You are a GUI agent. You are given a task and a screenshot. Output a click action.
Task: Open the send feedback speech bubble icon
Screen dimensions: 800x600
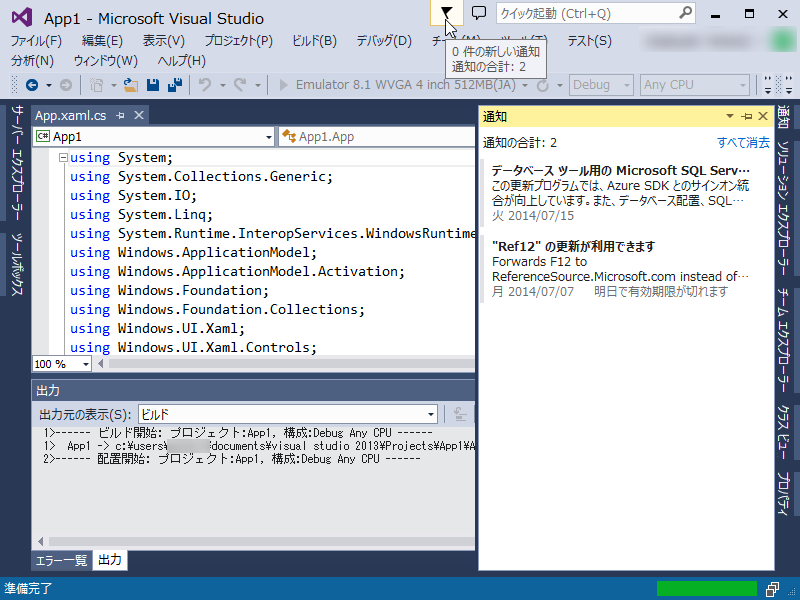coord(479,13)
